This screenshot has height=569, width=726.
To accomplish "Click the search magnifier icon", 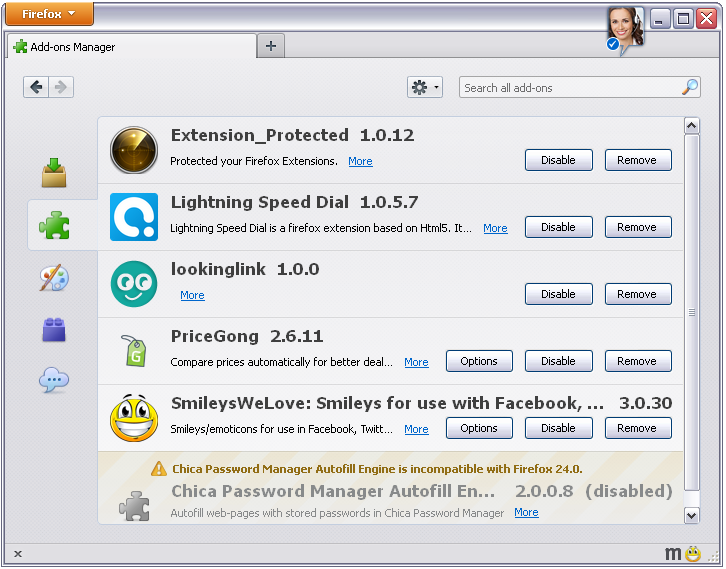I will tap(690, 87).
